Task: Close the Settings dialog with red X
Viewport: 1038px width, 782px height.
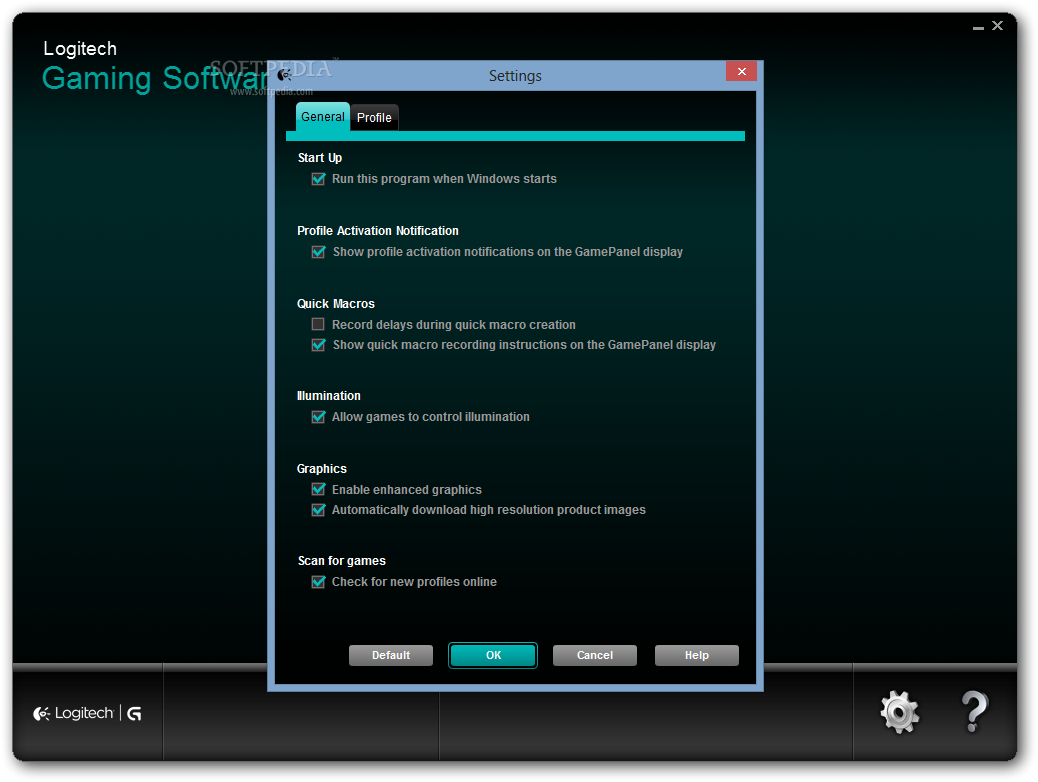Action: pyautogui.click(x=741, y=72)
